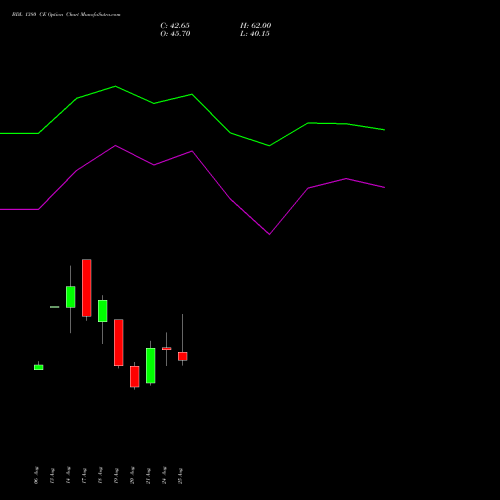The height and width of the screenshot is (500, 500).
Task: Click the flat green dash candle above 13 Aug
Action: pos(55,307)
